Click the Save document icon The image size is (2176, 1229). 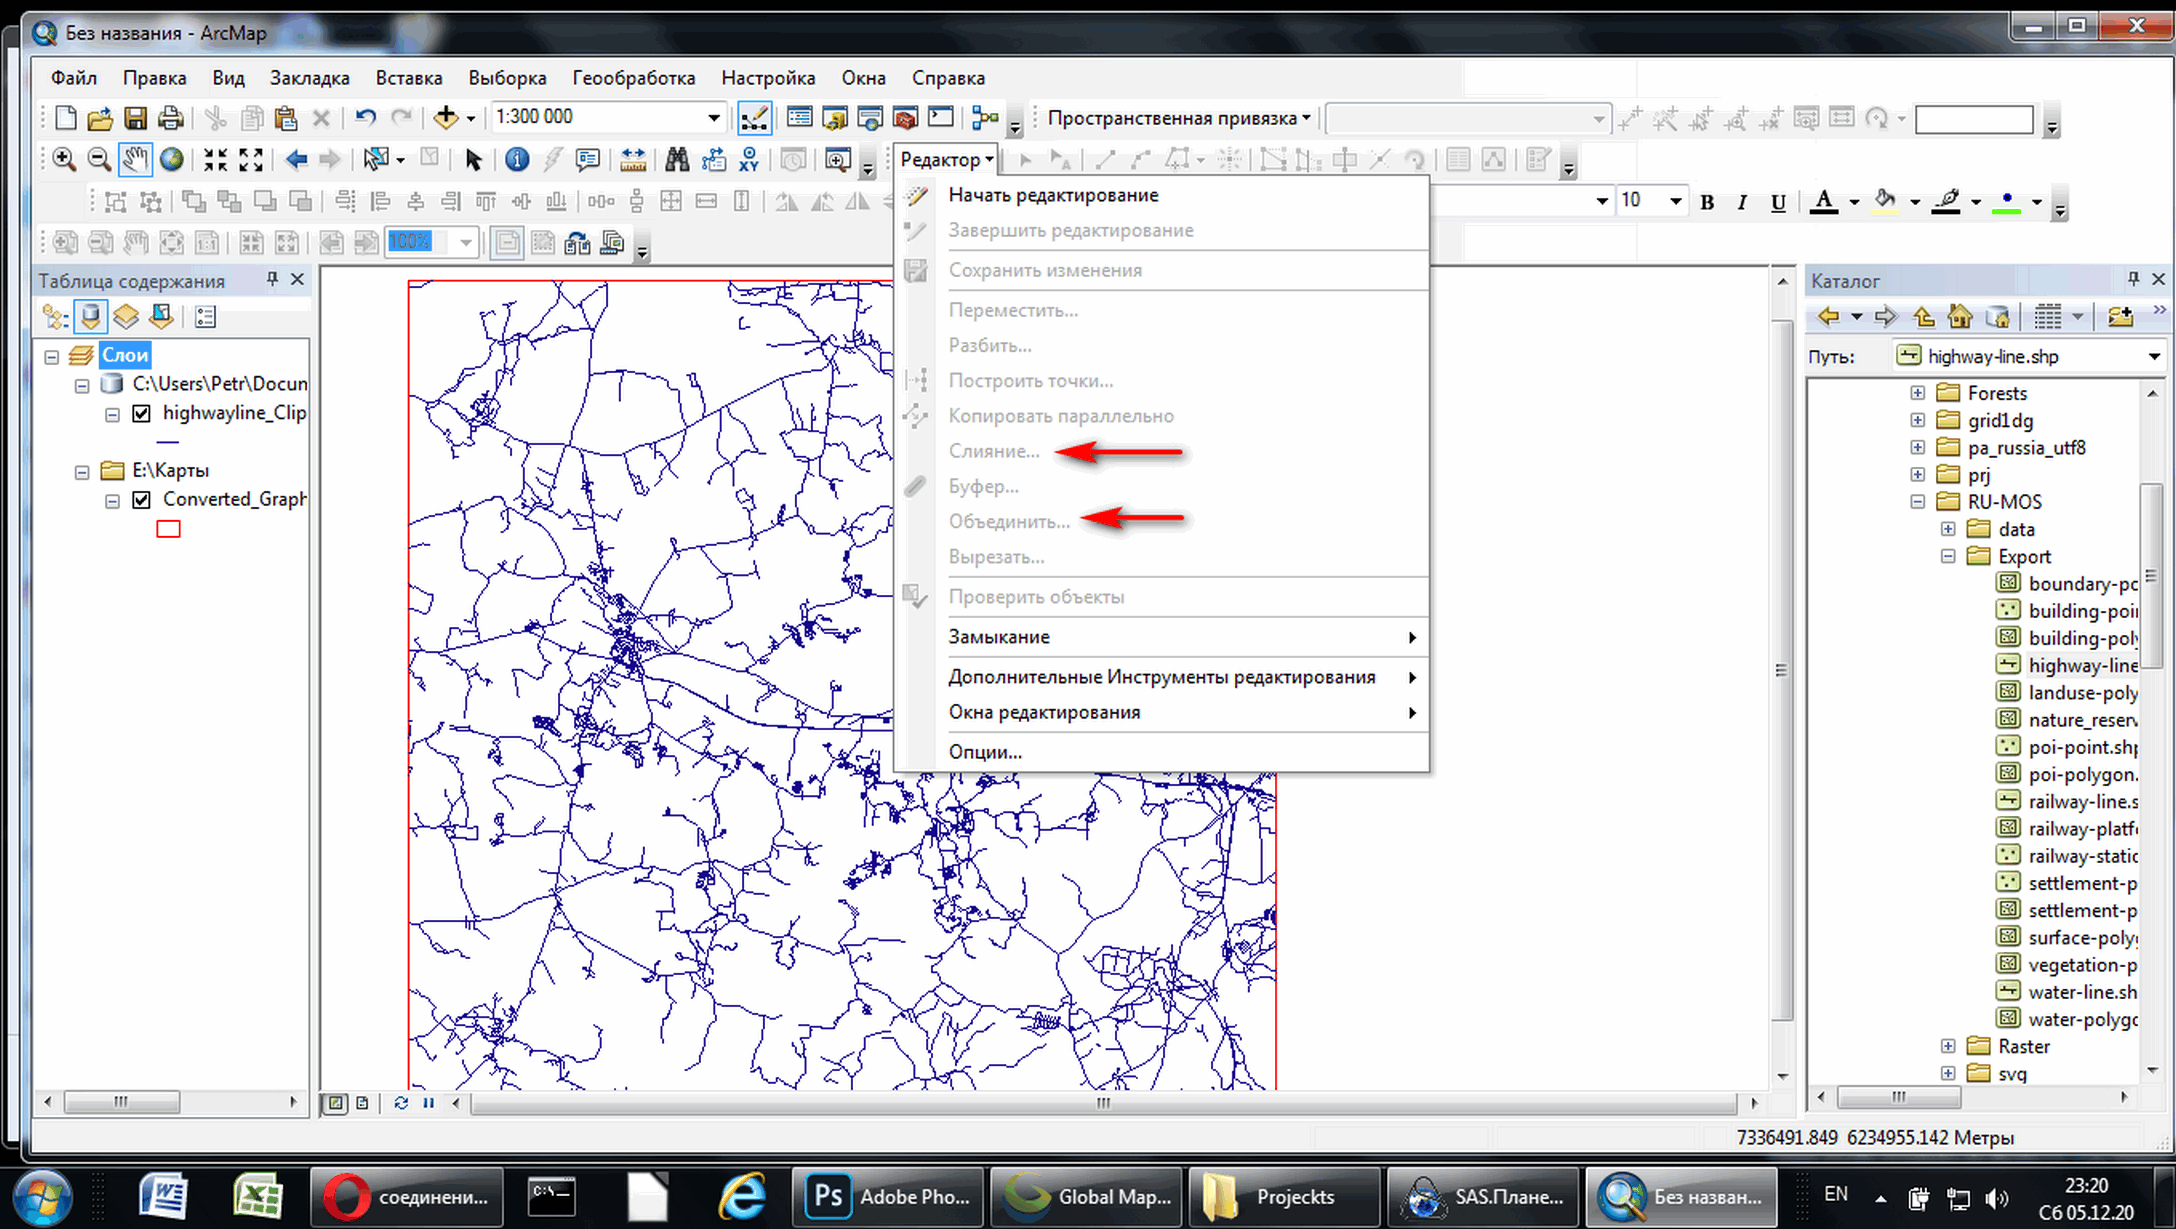coord(135,118)
